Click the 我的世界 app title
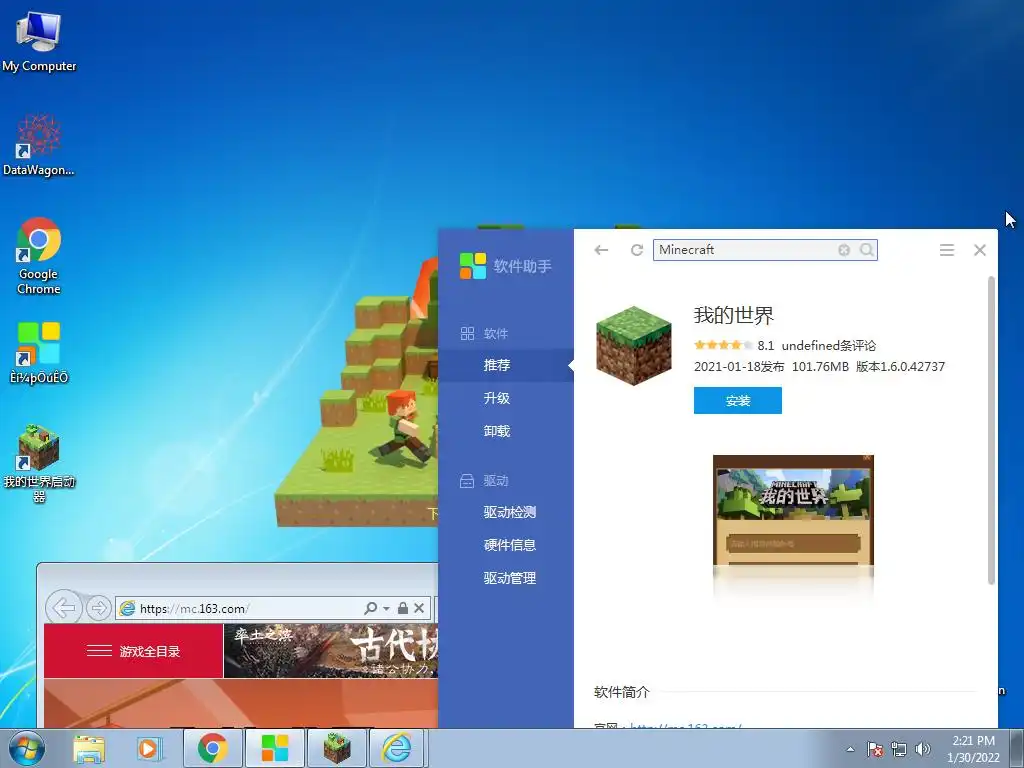1024x768 pixels. tap(733, 315)
